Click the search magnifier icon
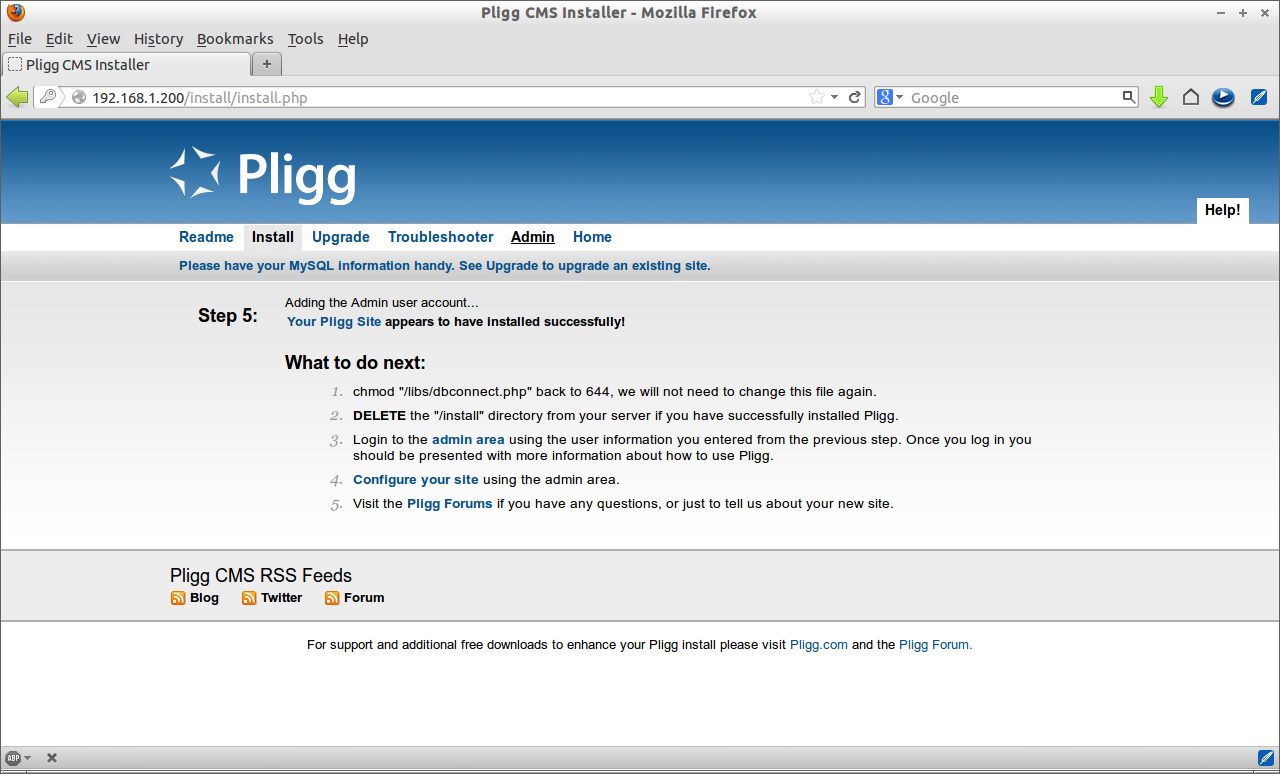Screen dimensions: 1280x774 point(1129,97)
